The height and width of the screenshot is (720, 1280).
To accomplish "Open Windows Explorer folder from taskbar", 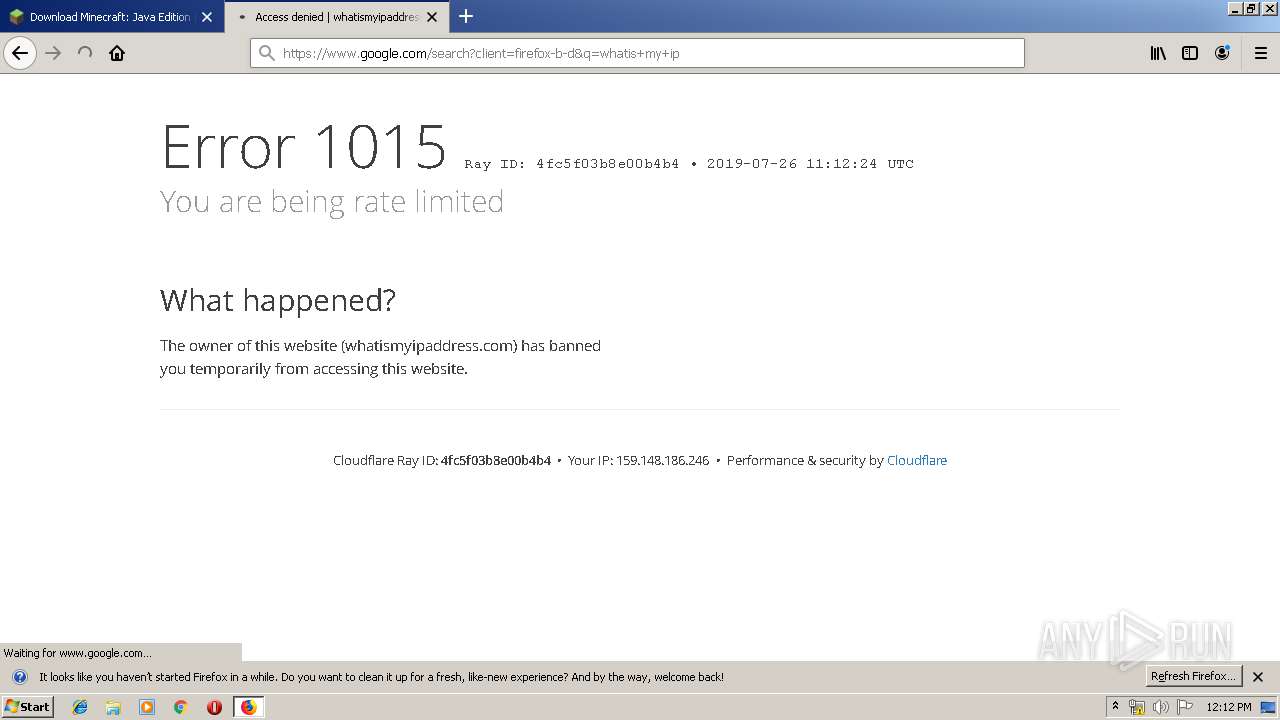I will click(x=113, y=707).
